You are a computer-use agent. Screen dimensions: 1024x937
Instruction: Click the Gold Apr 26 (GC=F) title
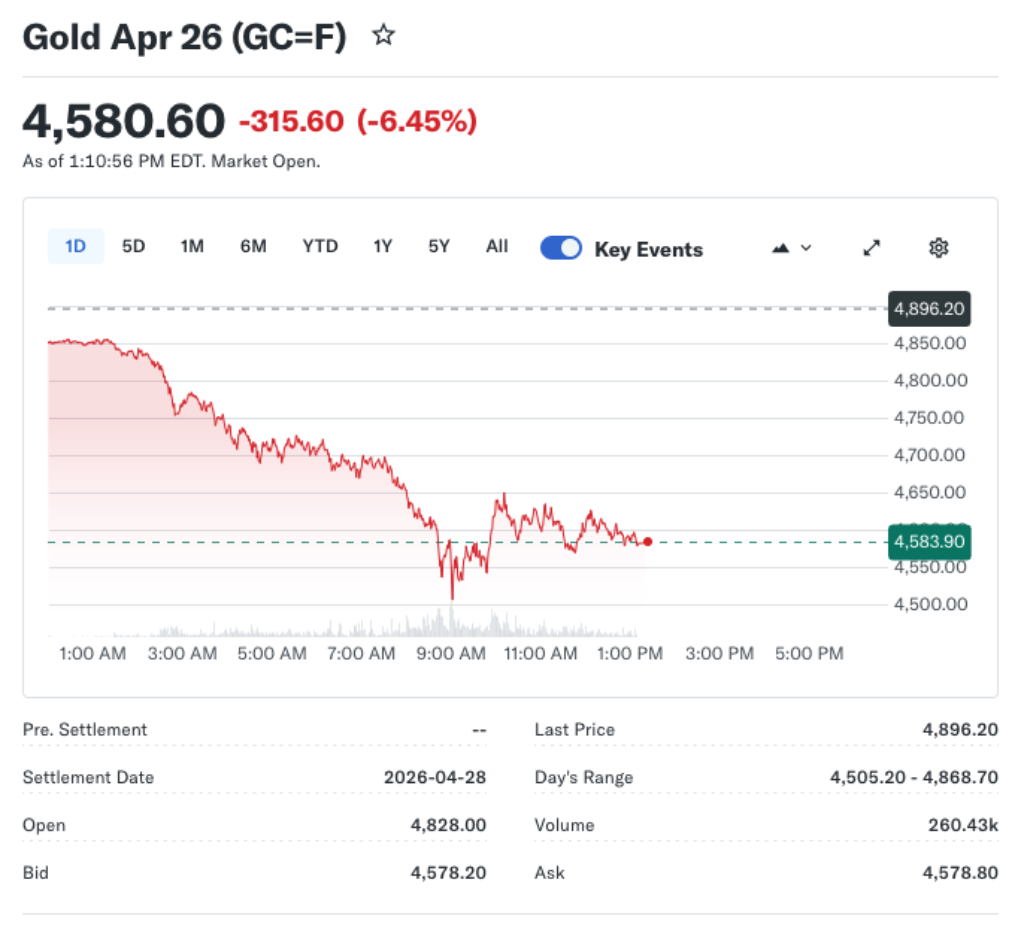[185, 36]
